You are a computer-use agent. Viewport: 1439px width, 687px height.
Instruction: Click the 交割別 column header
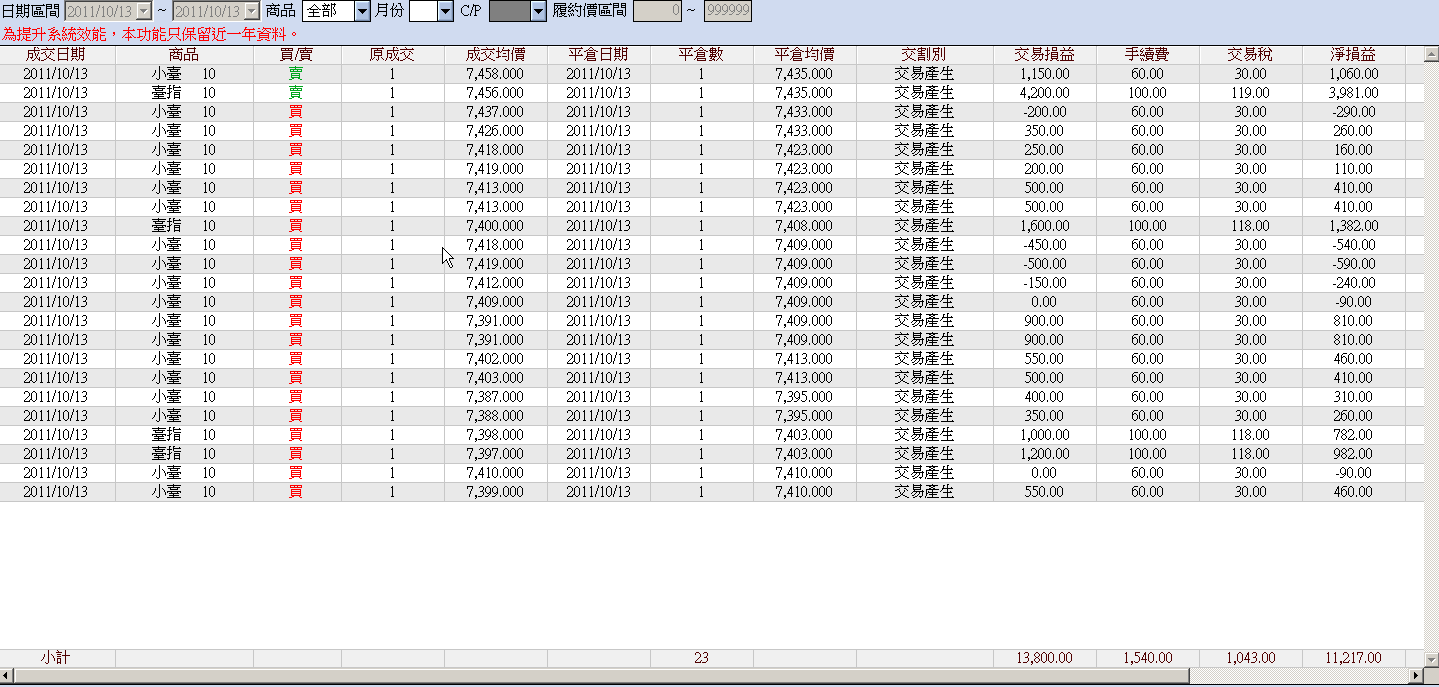[x=924, y=54]
